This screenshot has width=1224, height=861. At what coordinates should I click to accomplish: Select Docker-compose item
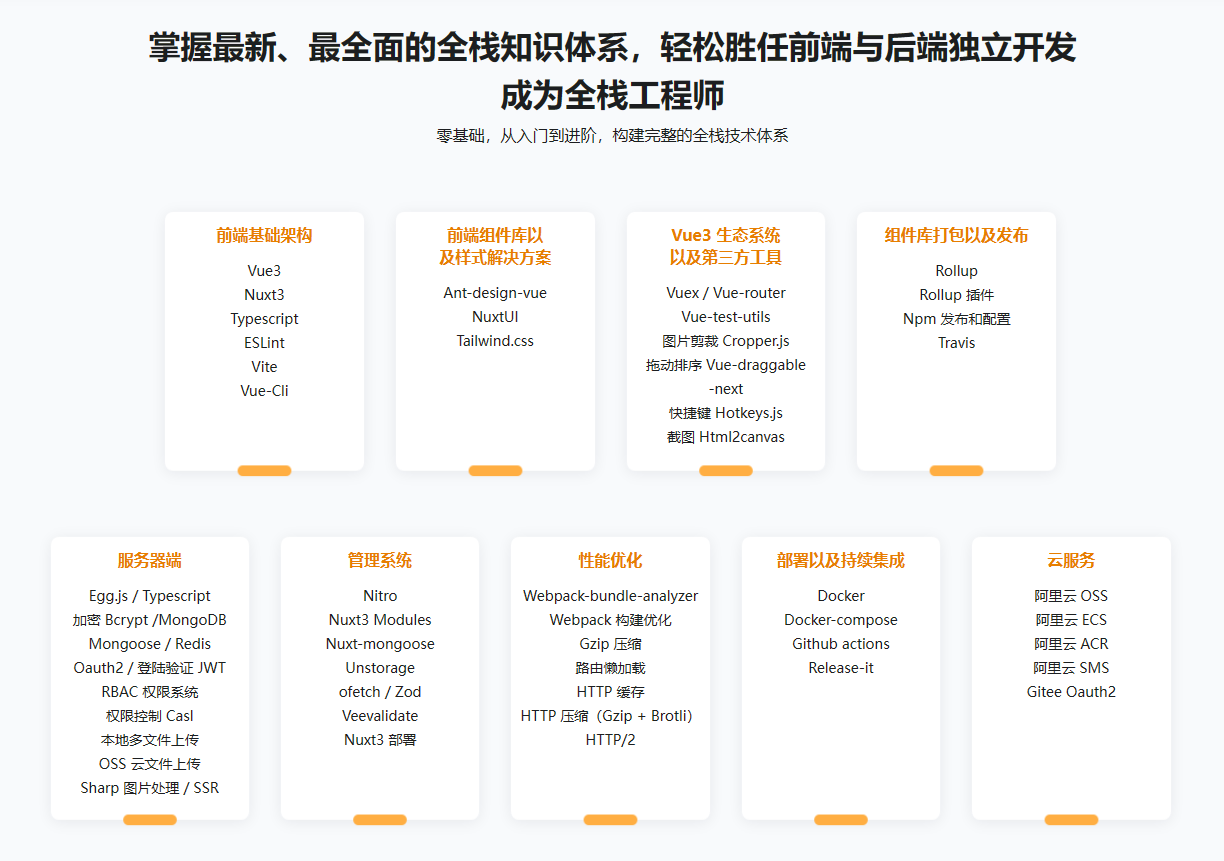coord(841,620)
